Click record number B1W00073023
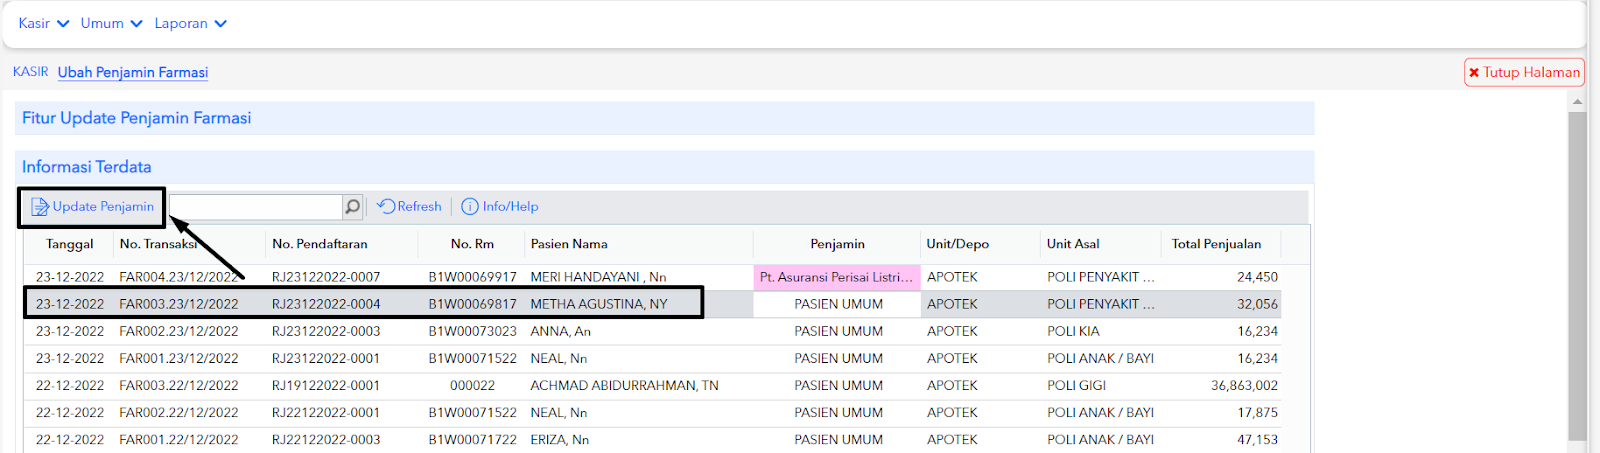Viewport: 1600px width, 453px height. pyautogui.click(x=473, y=331)
